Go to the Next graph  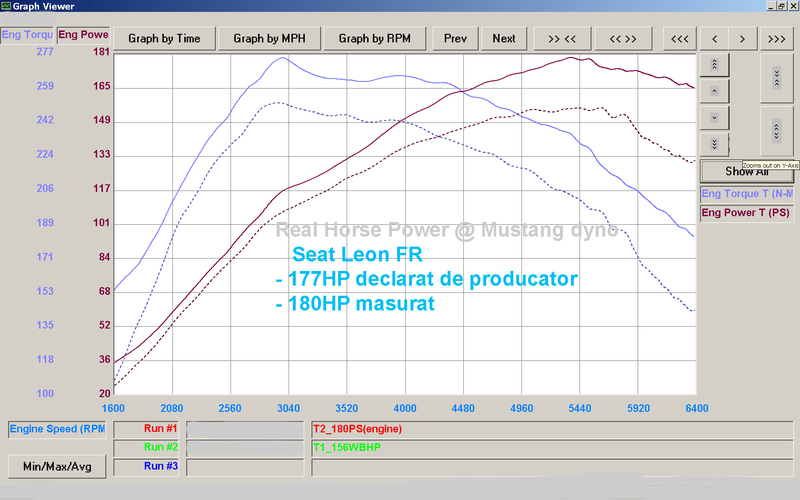click(504, 39)
